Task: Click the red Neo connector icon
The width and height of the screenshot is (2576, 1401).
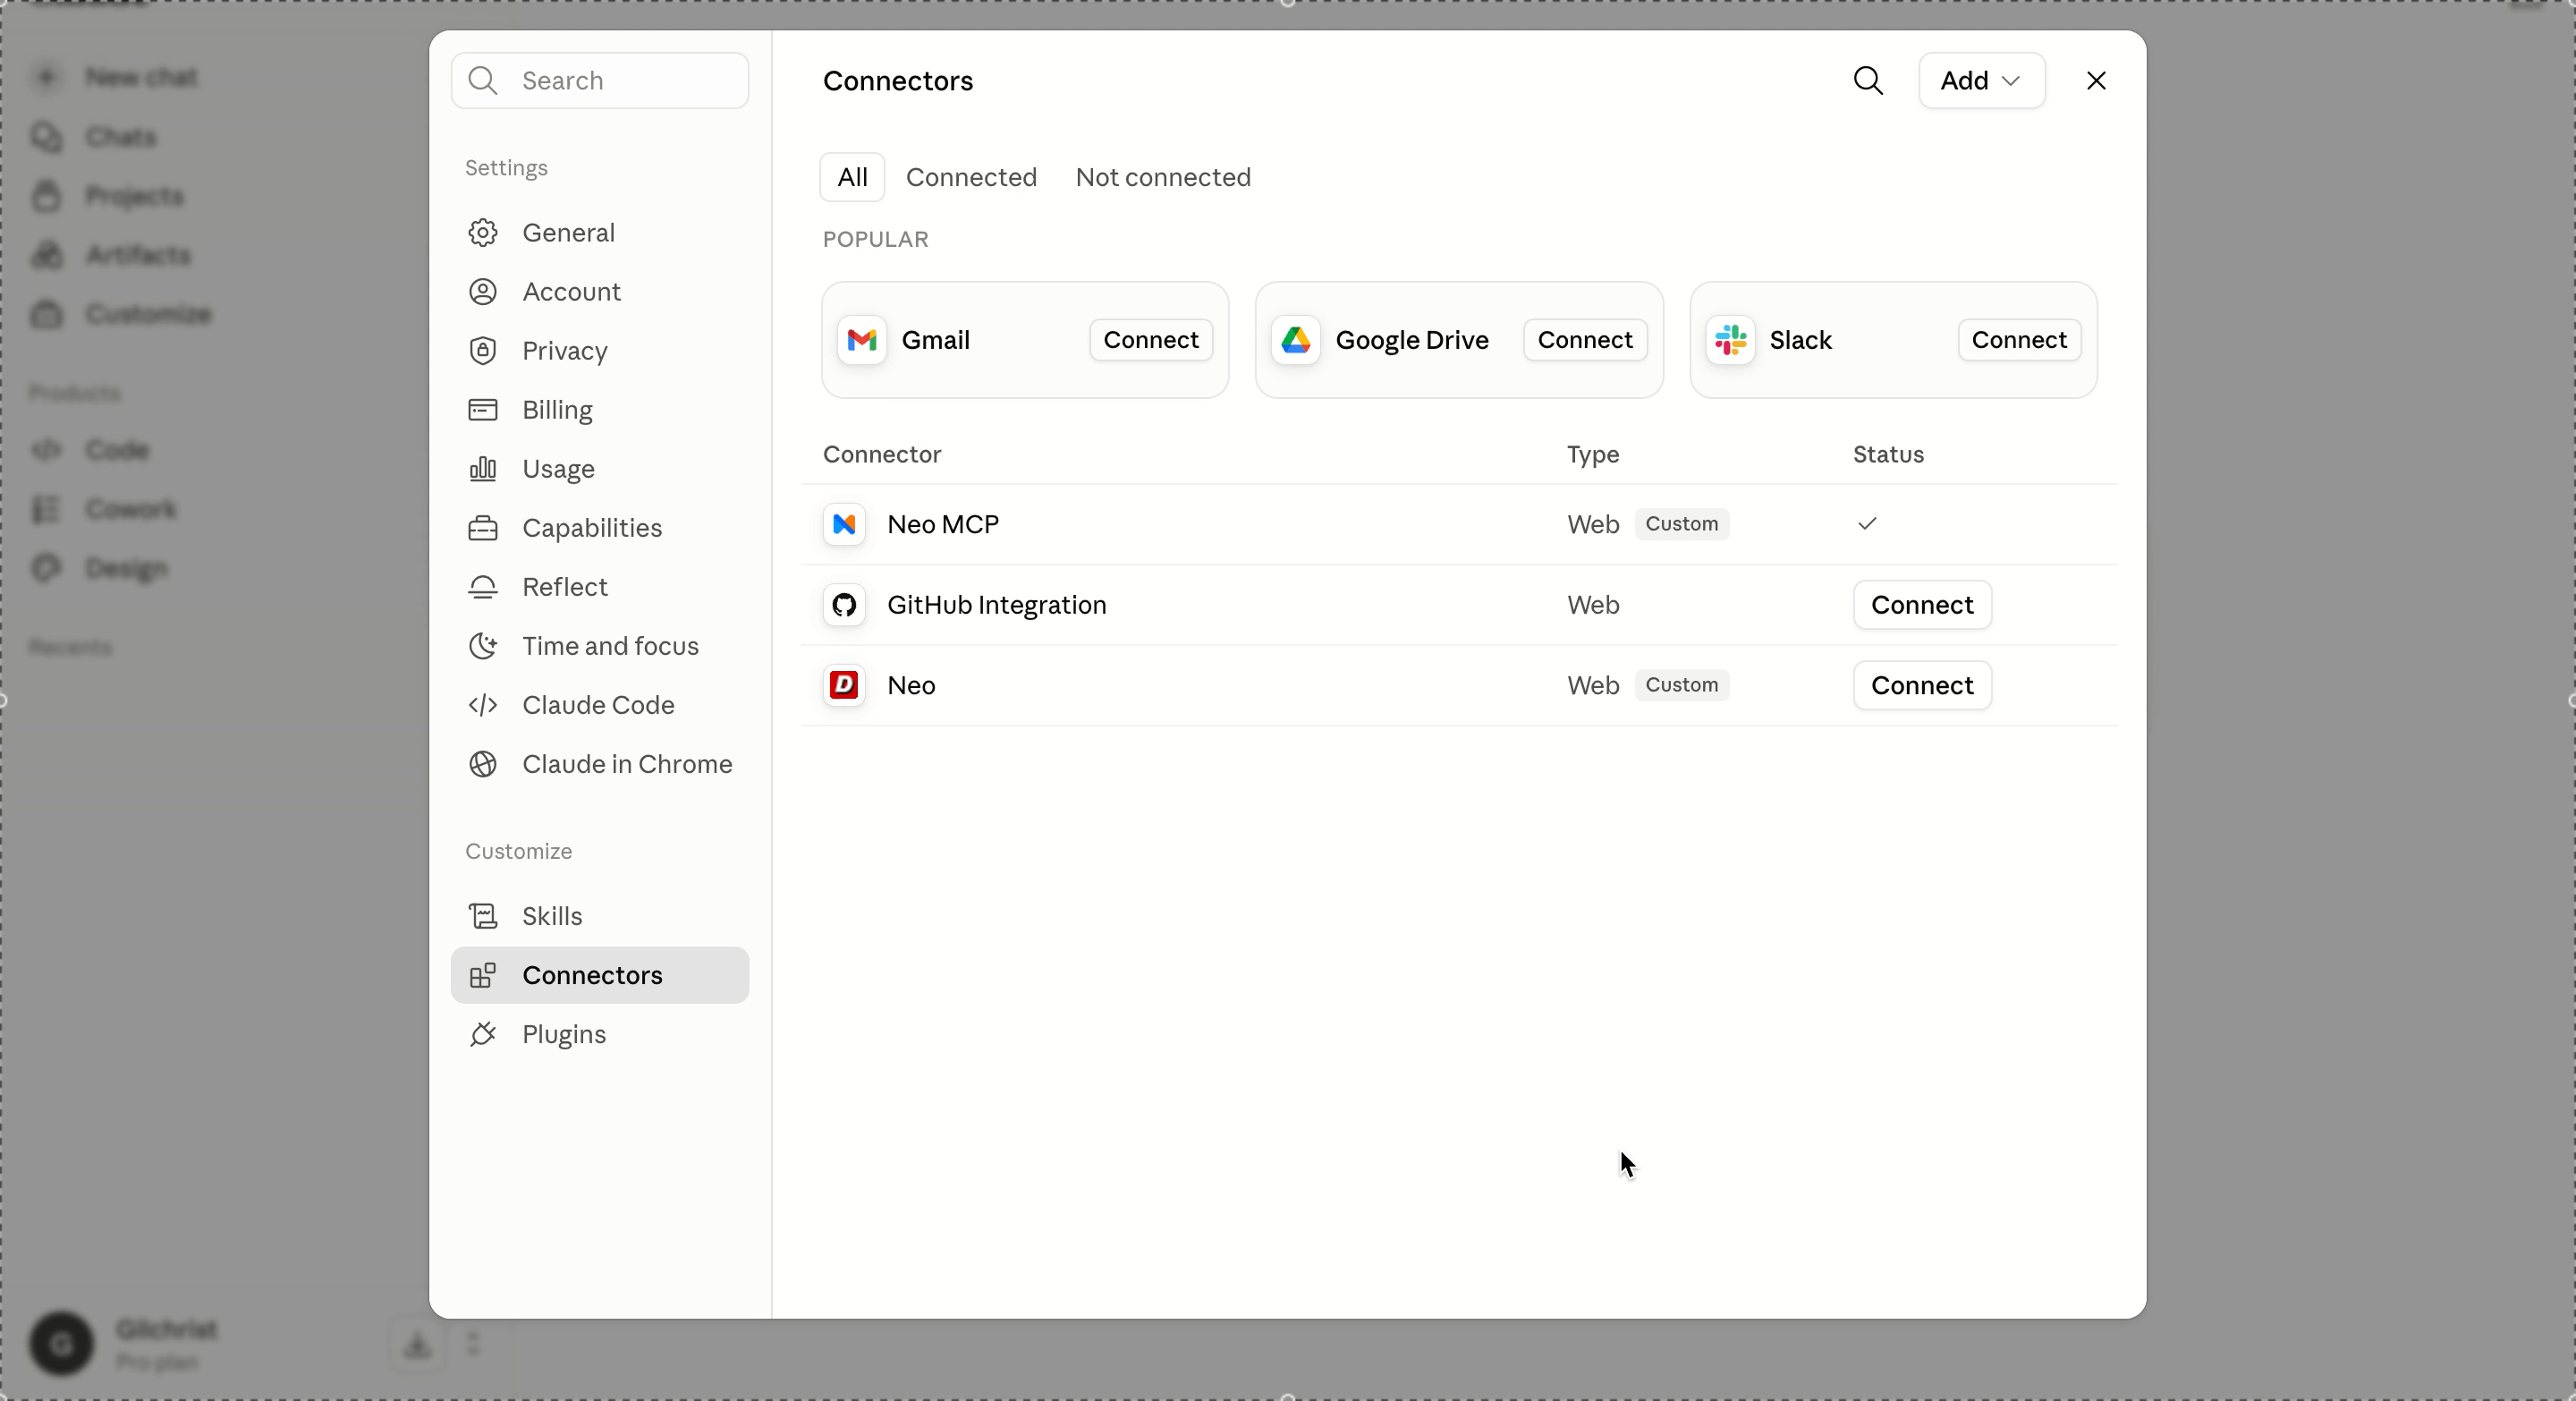Action: [x=844, y=685]
